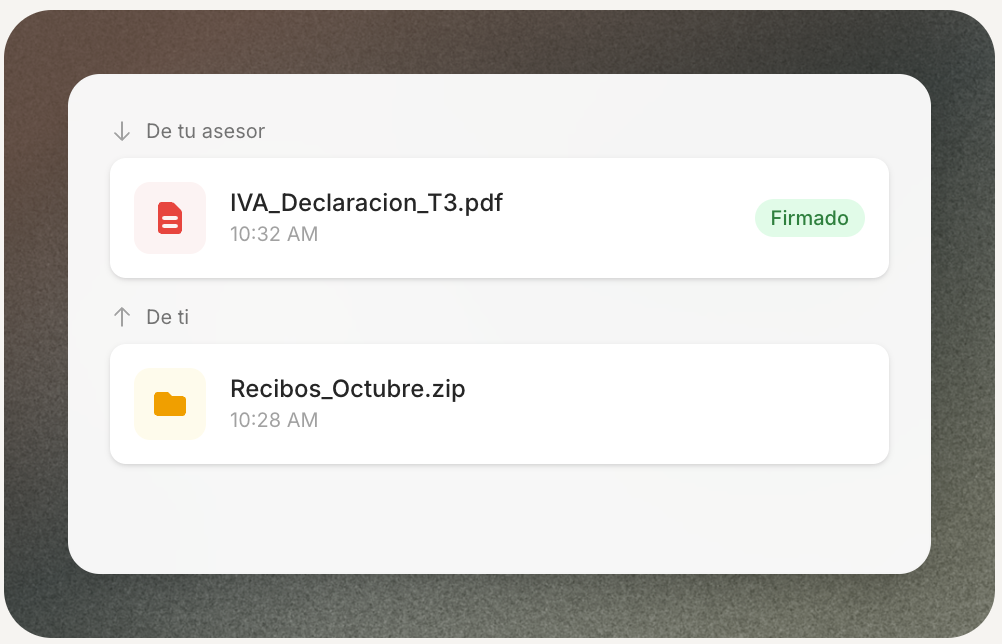Click the empty panel area below the Recibos card

500,518
